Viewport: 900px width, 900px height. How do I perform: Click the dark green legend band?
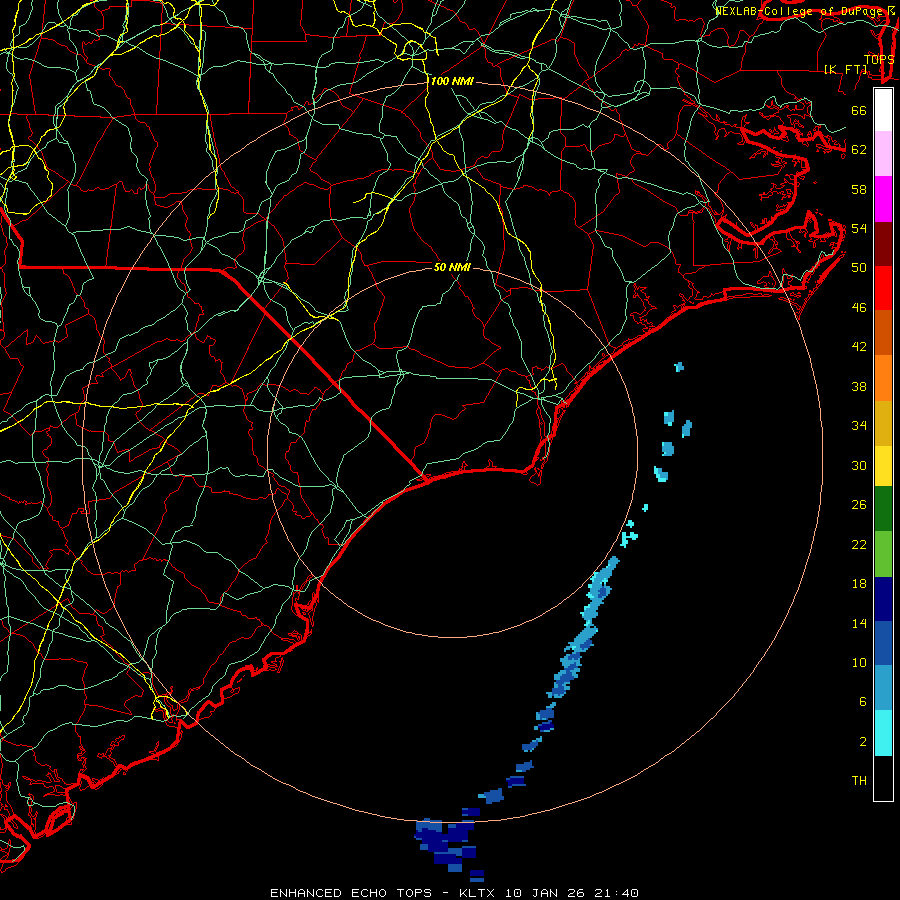click(883, 509)
